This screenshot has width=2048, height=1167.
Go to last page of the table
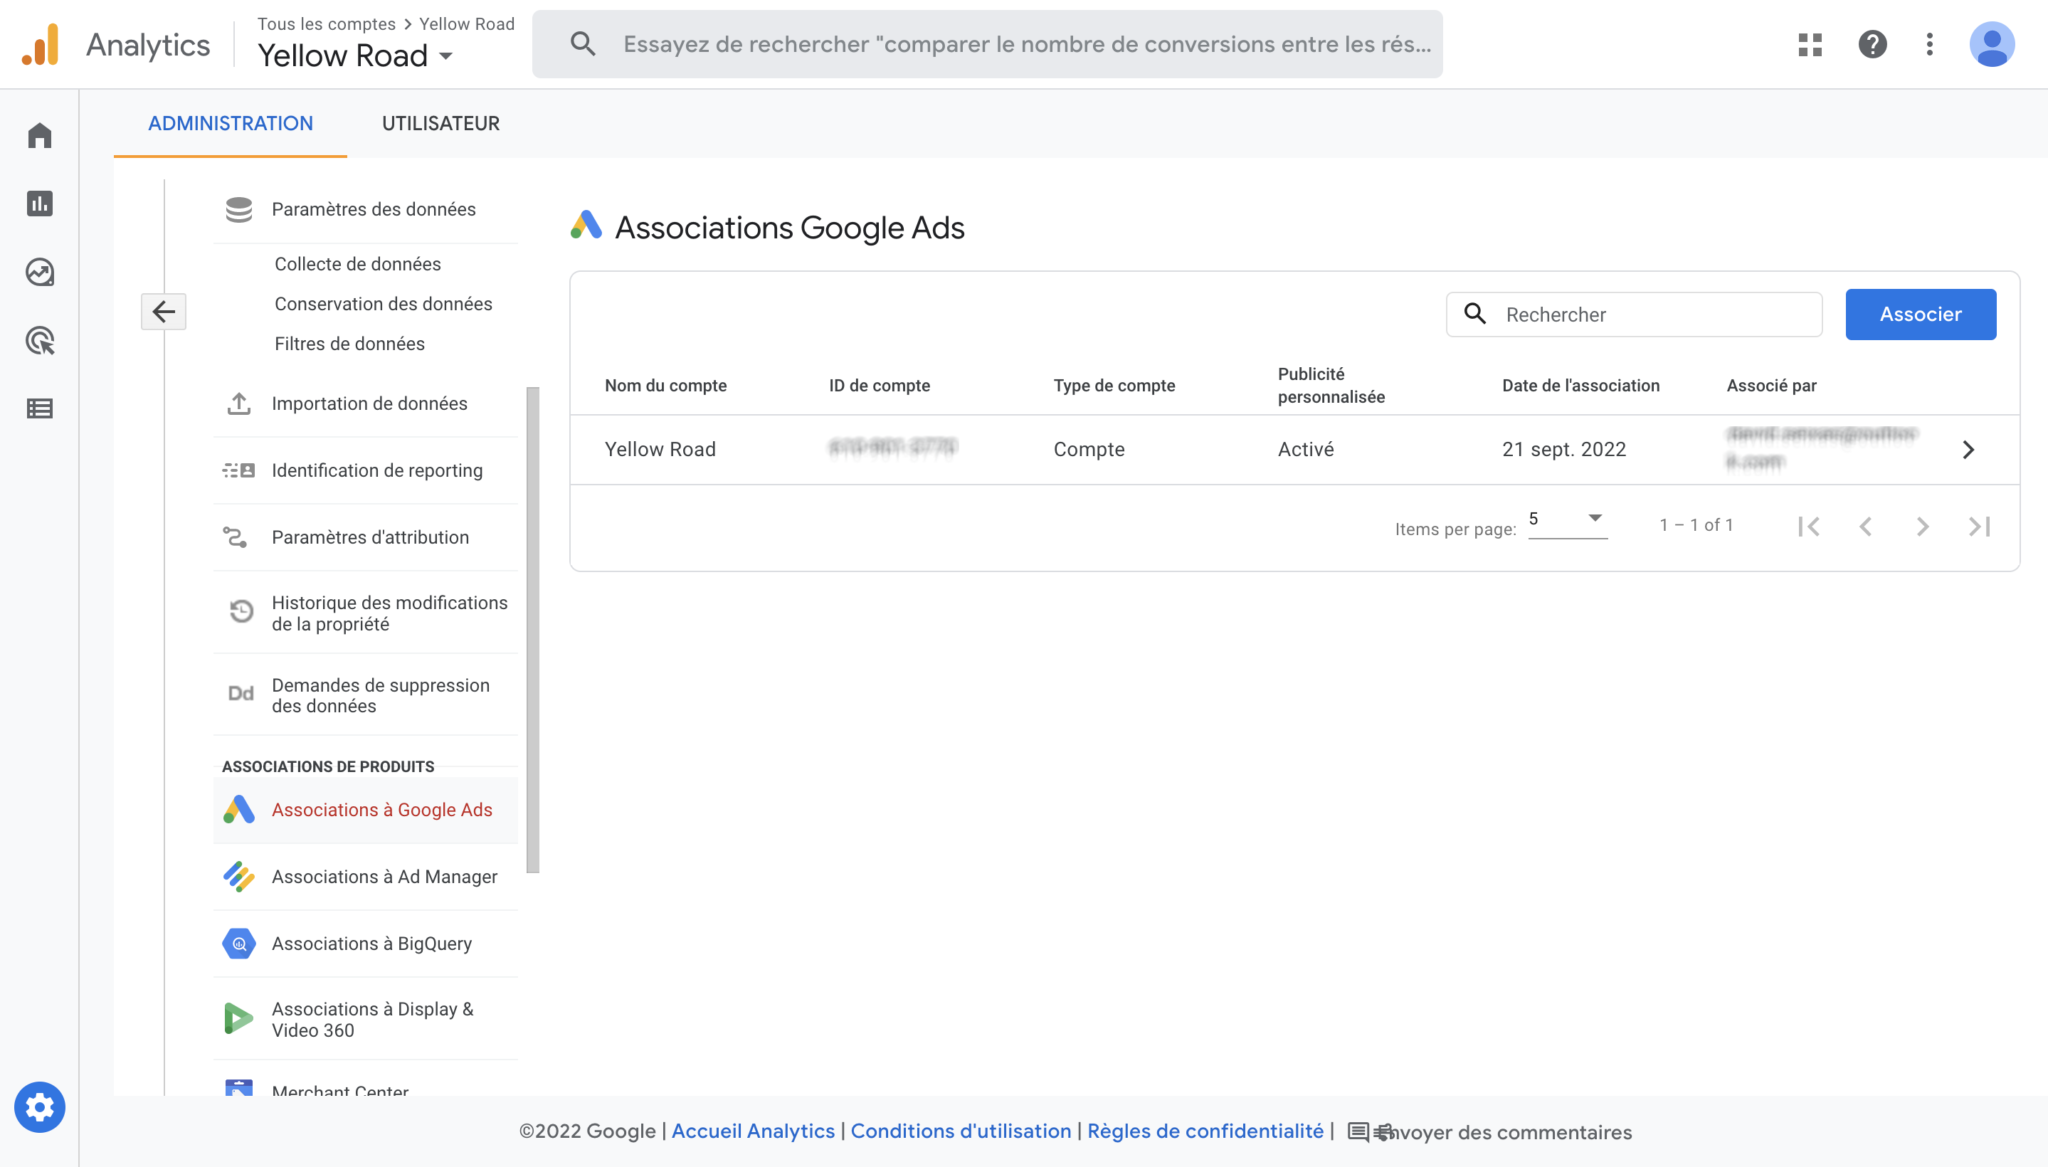tap(1980, 526)
